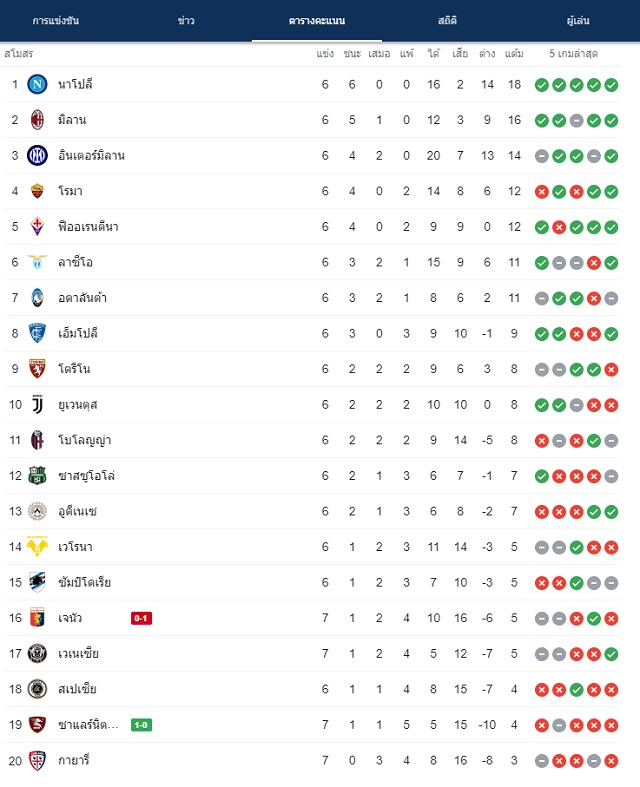This screenshot has width=640, height=787.
Task: Switch to the ผู้เล่น tab
Action: pos(578,21)
